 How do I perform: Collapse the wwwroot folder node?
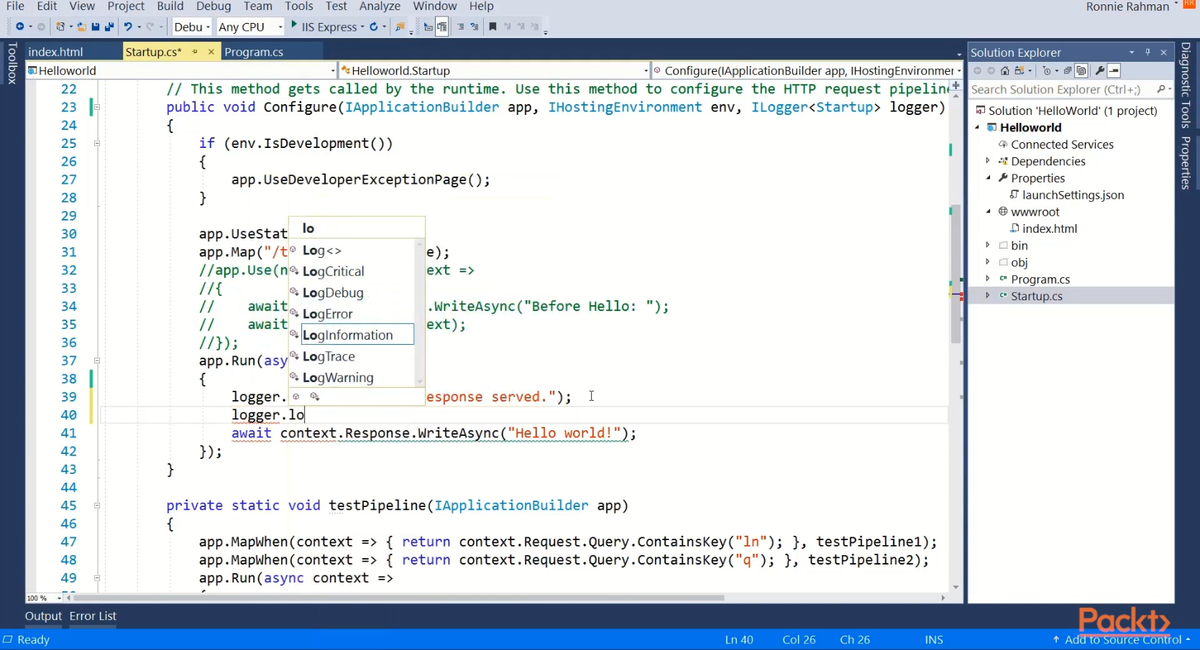(x=988, y=211)
